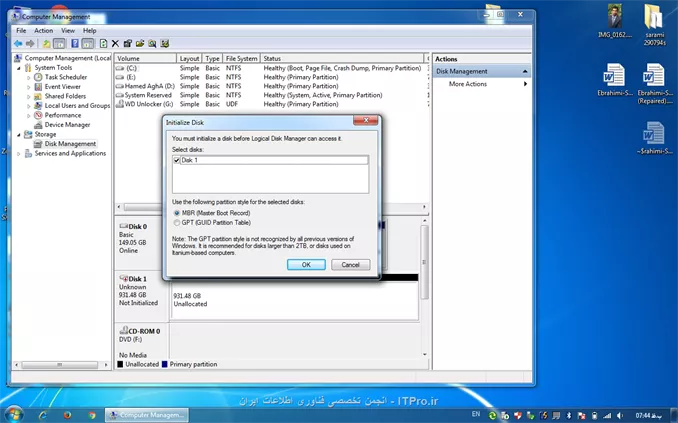Open the sarami 290794s desktop folder

pos(654,25)
